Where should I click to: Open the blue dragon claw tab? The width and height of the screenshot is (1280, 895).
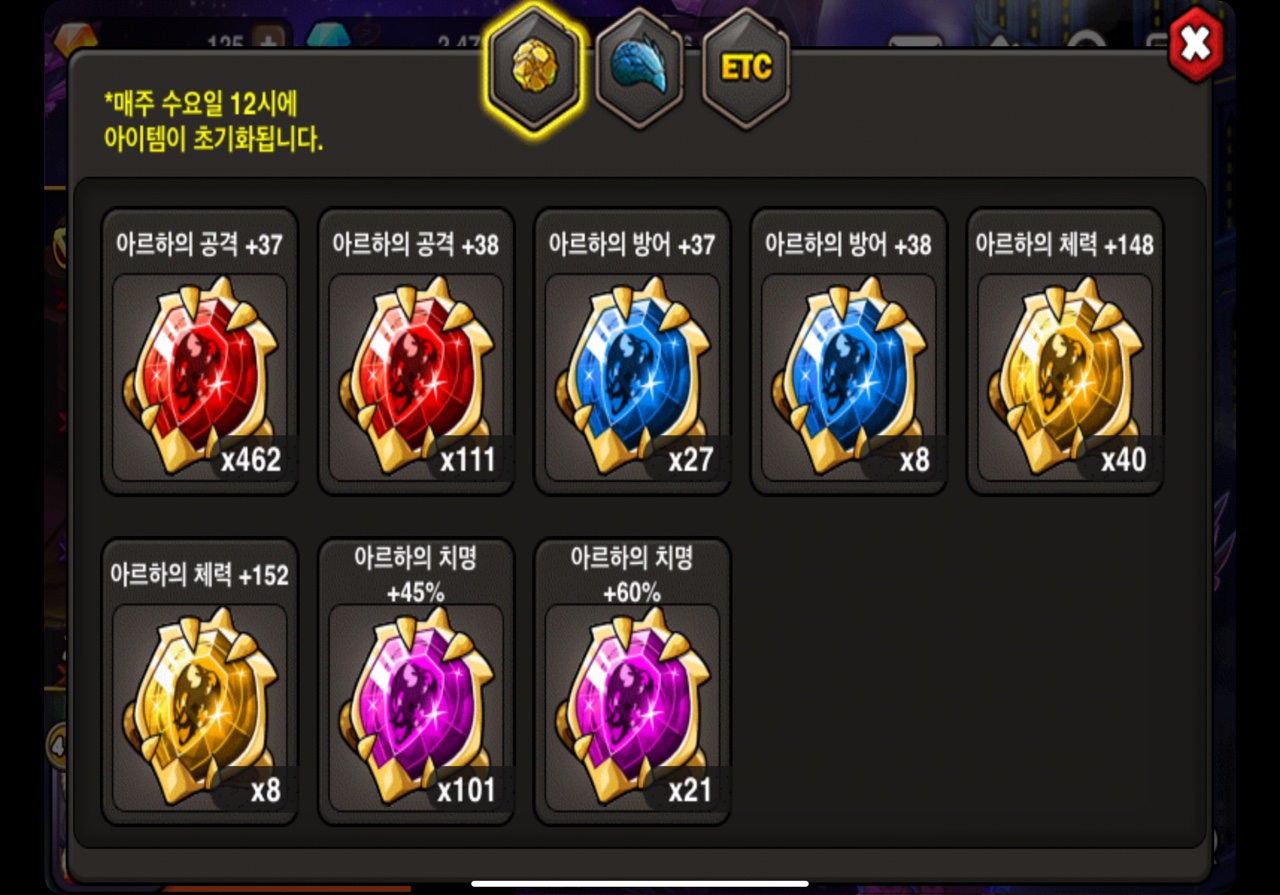[x=640, y=66]
